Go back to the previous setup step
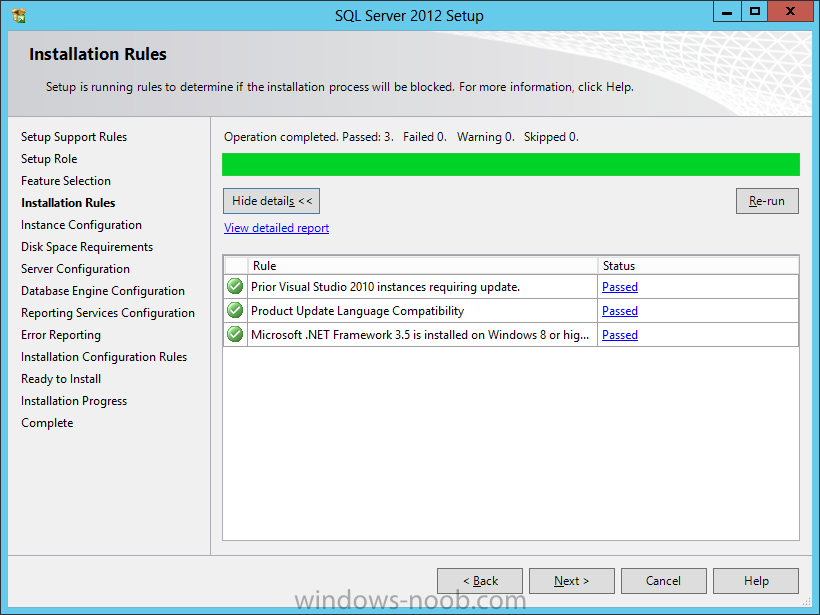The height and width of the screenshot is (615, 820). pyautogui.click(x=480, y=581)
